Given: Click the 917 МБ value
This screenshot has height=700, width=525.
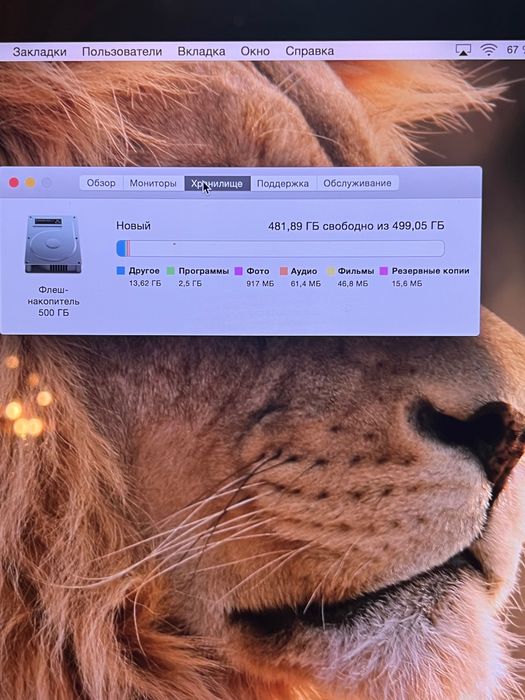Looking at the screenshot, I should click(x=260, y=283).
